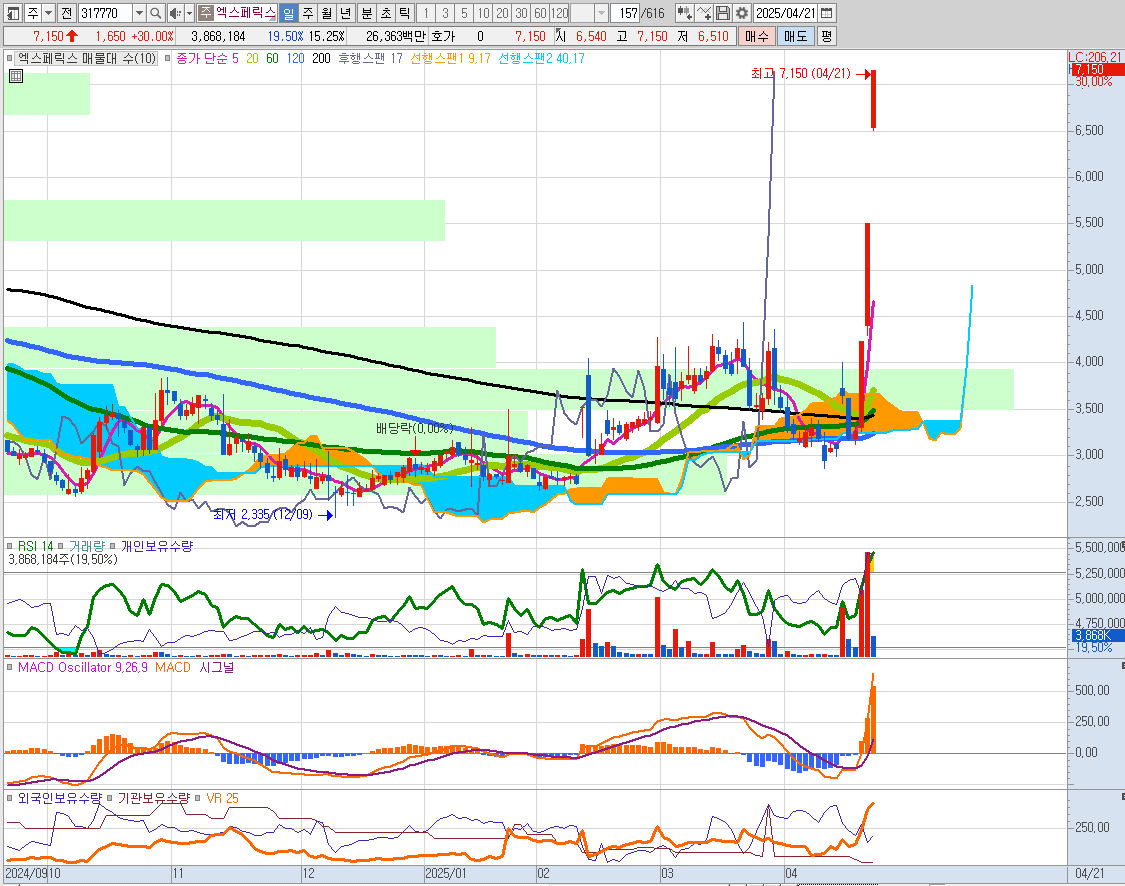This screenshot has width=1125, height=886.
Task: Click the 호가 quote label
Action: click(443, 36)
